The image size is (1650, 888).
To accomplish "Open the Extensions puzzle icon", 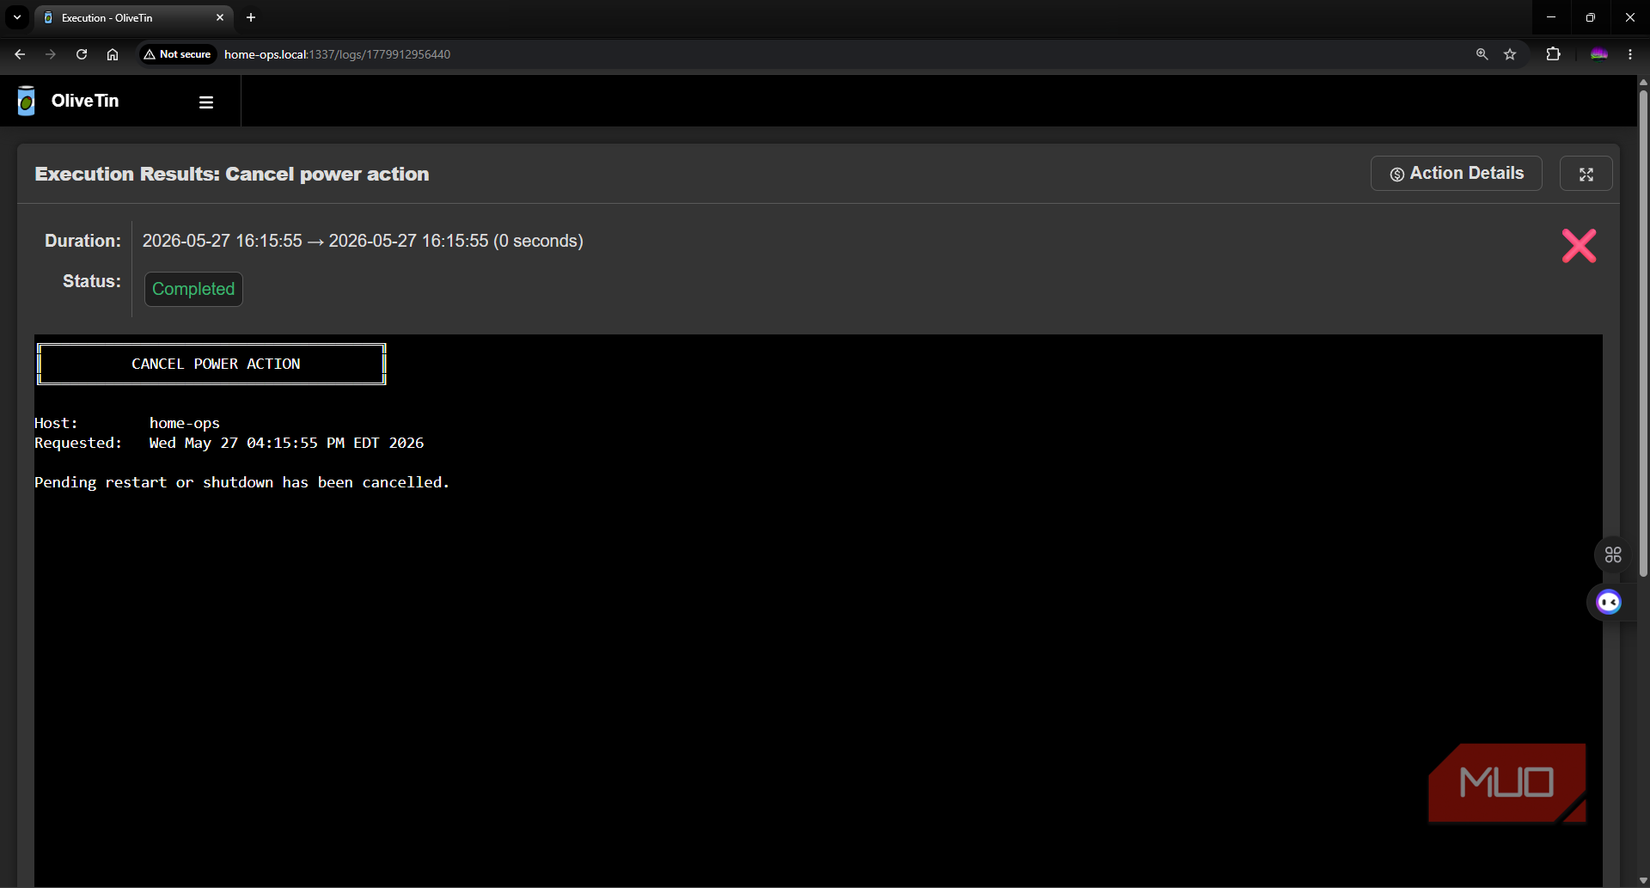I will [1553, 54].
